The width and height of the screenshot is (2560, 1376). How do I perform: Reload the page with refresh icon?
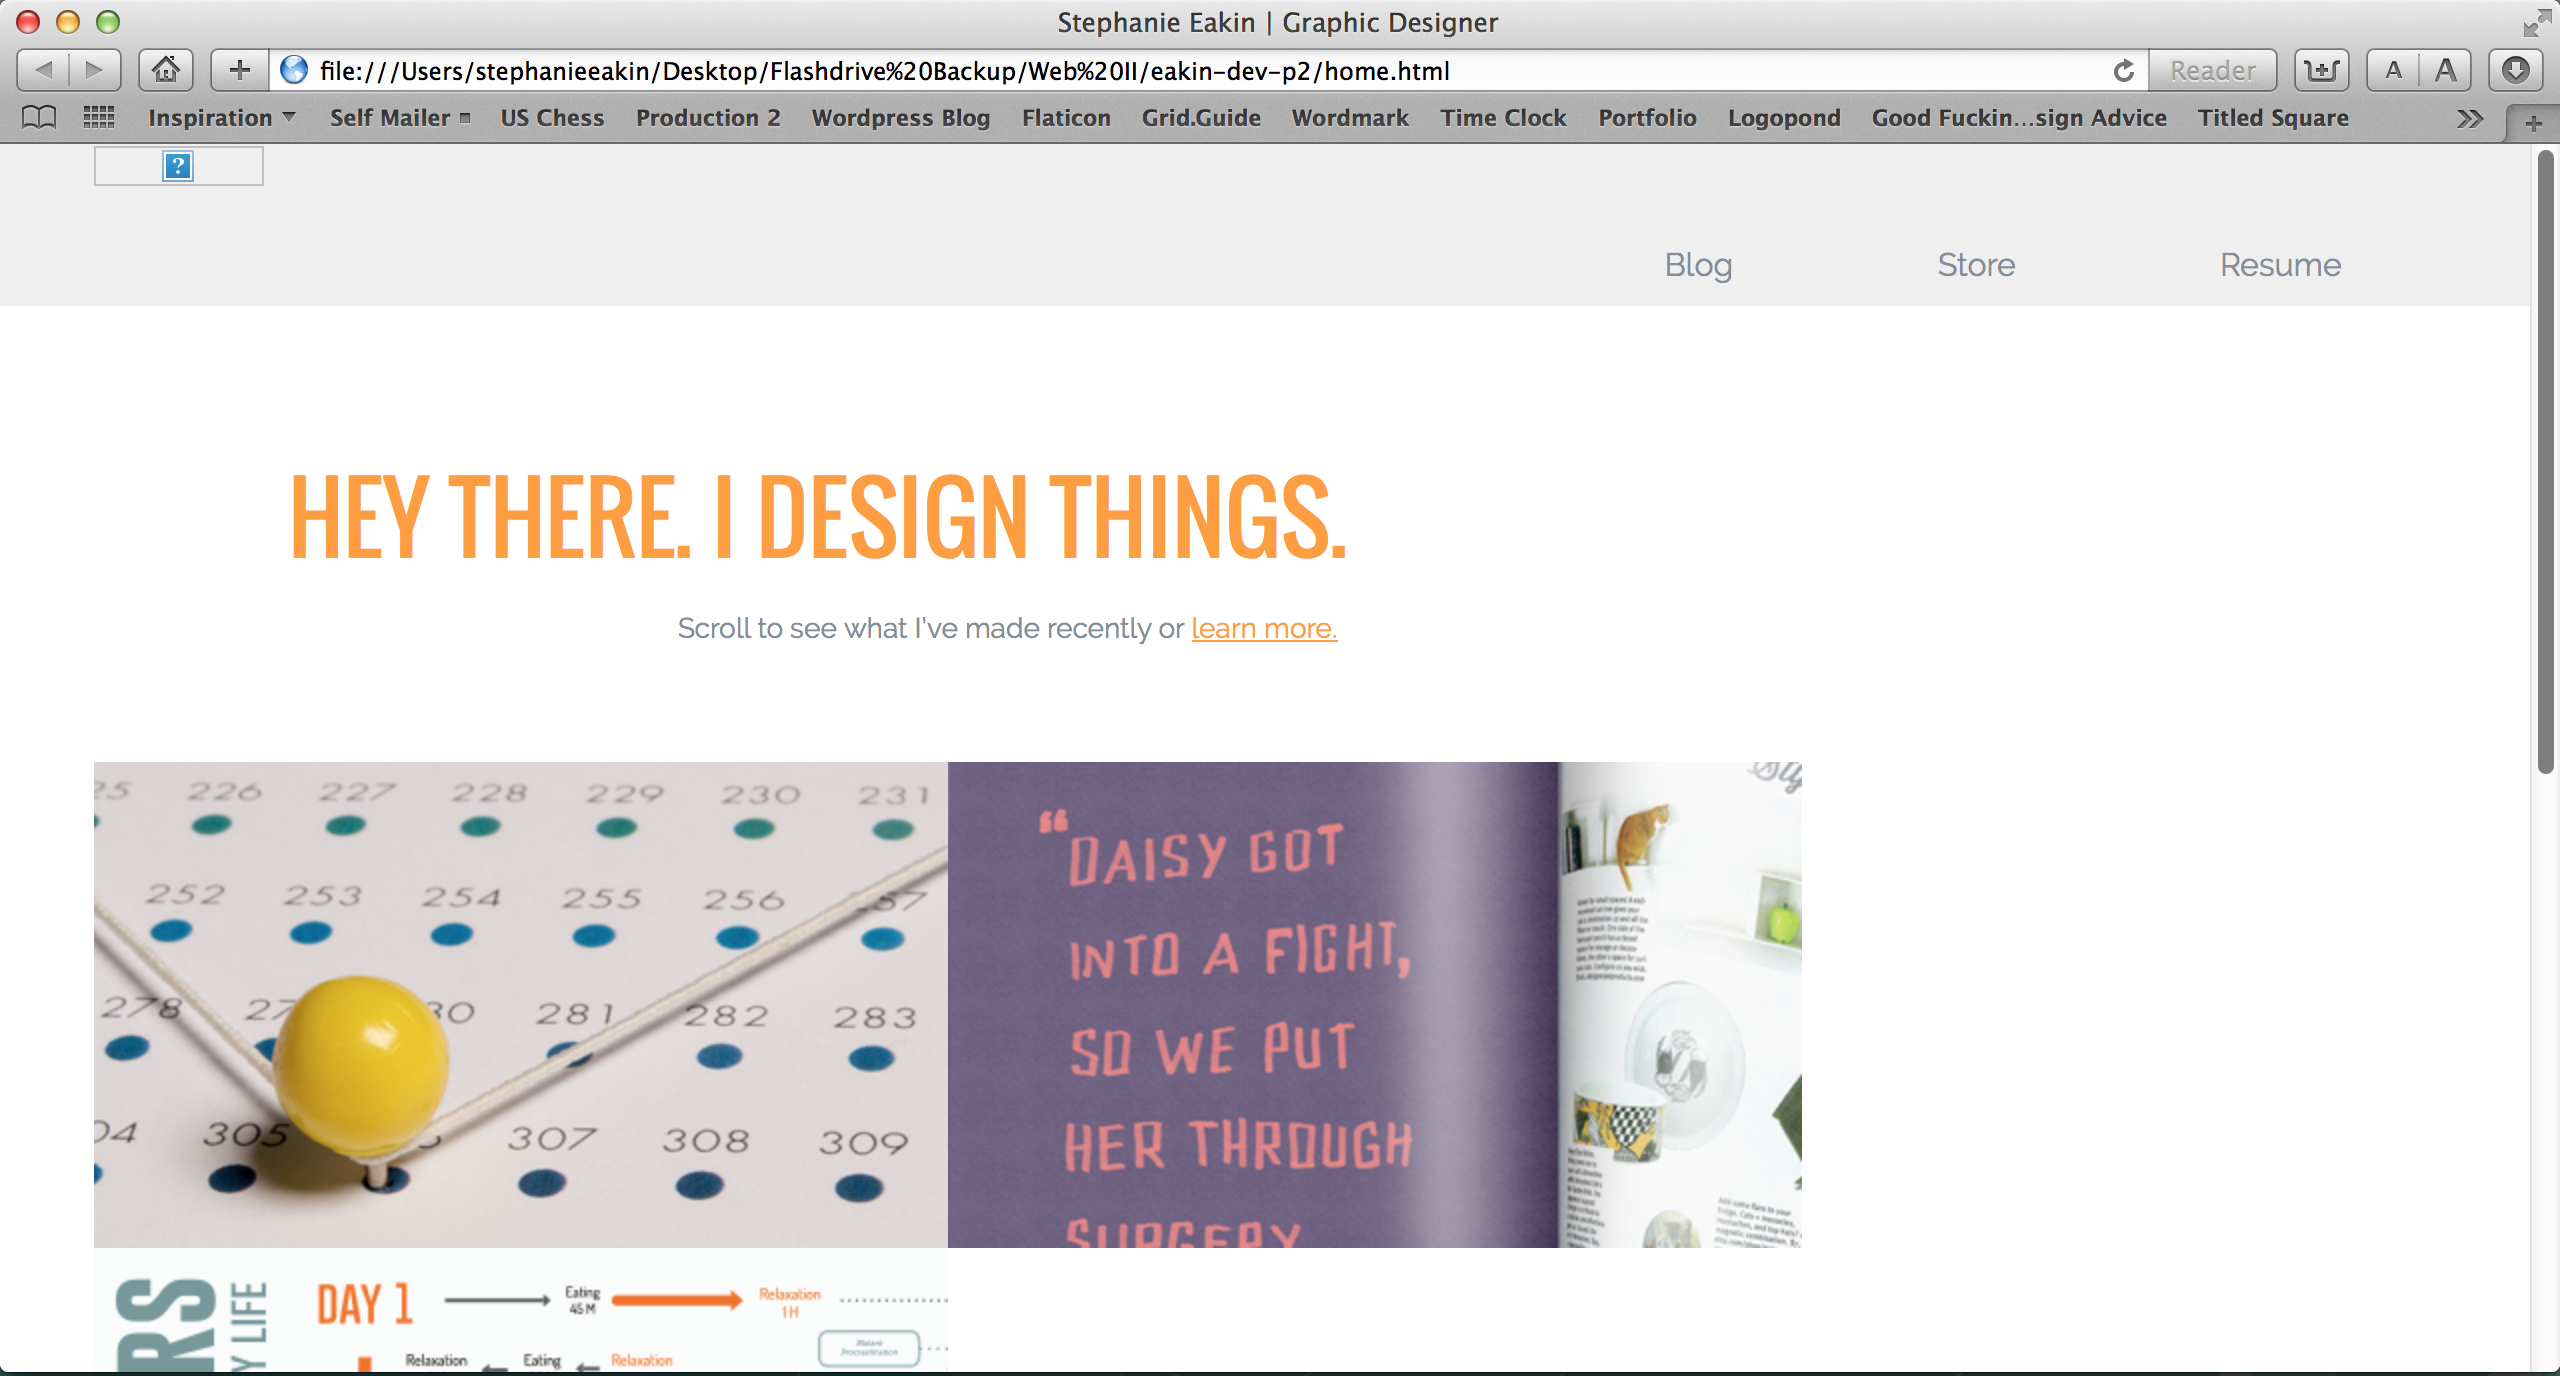[2123, 70]
